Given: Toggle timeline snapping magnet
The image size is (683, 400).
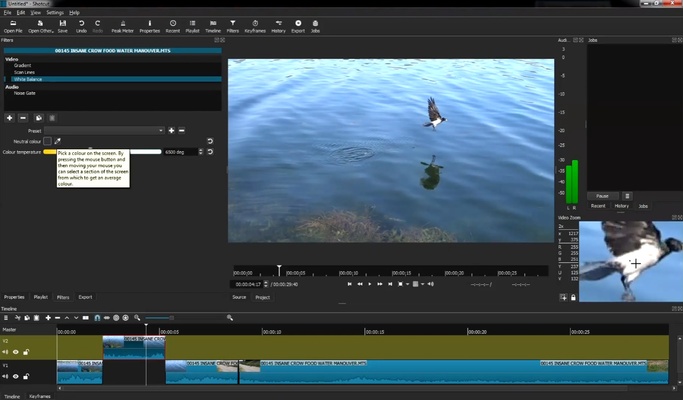Looking at the screenshot, I should (x=97, y=318).
